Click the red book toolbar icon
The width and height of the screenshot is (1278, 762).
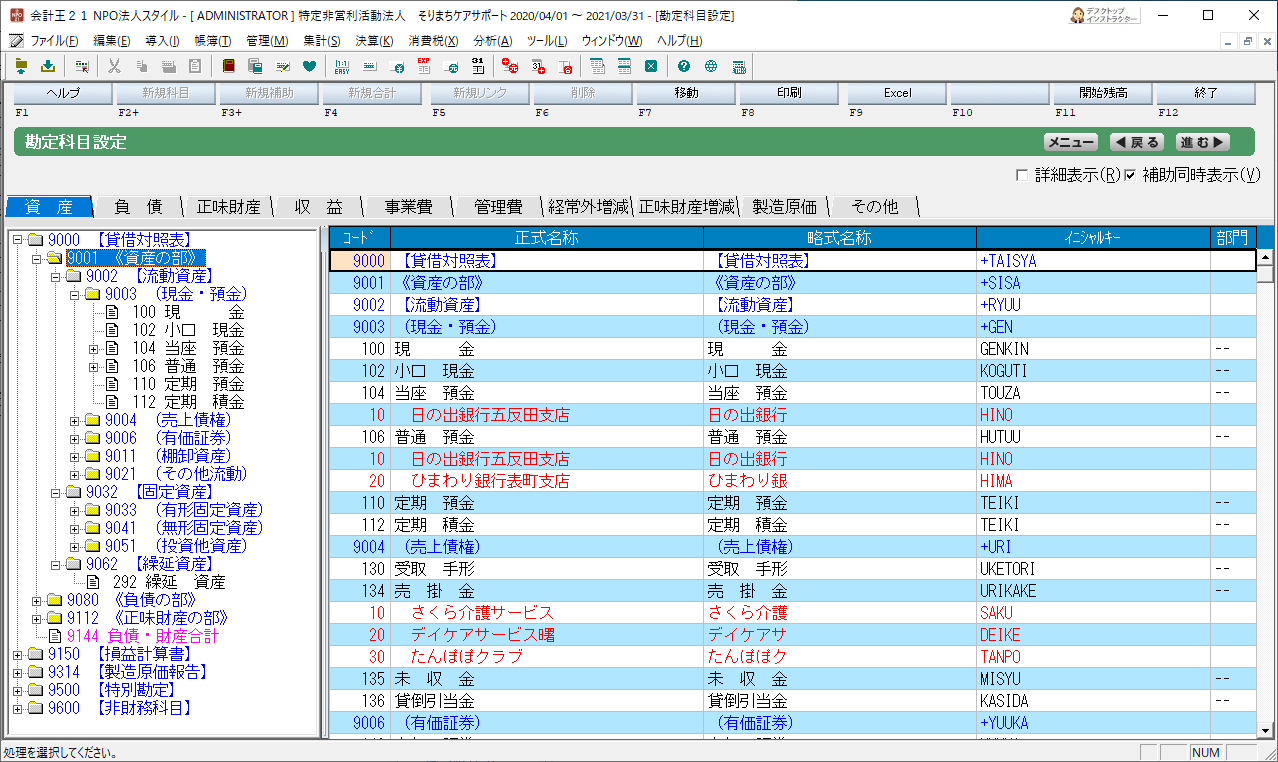229,67
